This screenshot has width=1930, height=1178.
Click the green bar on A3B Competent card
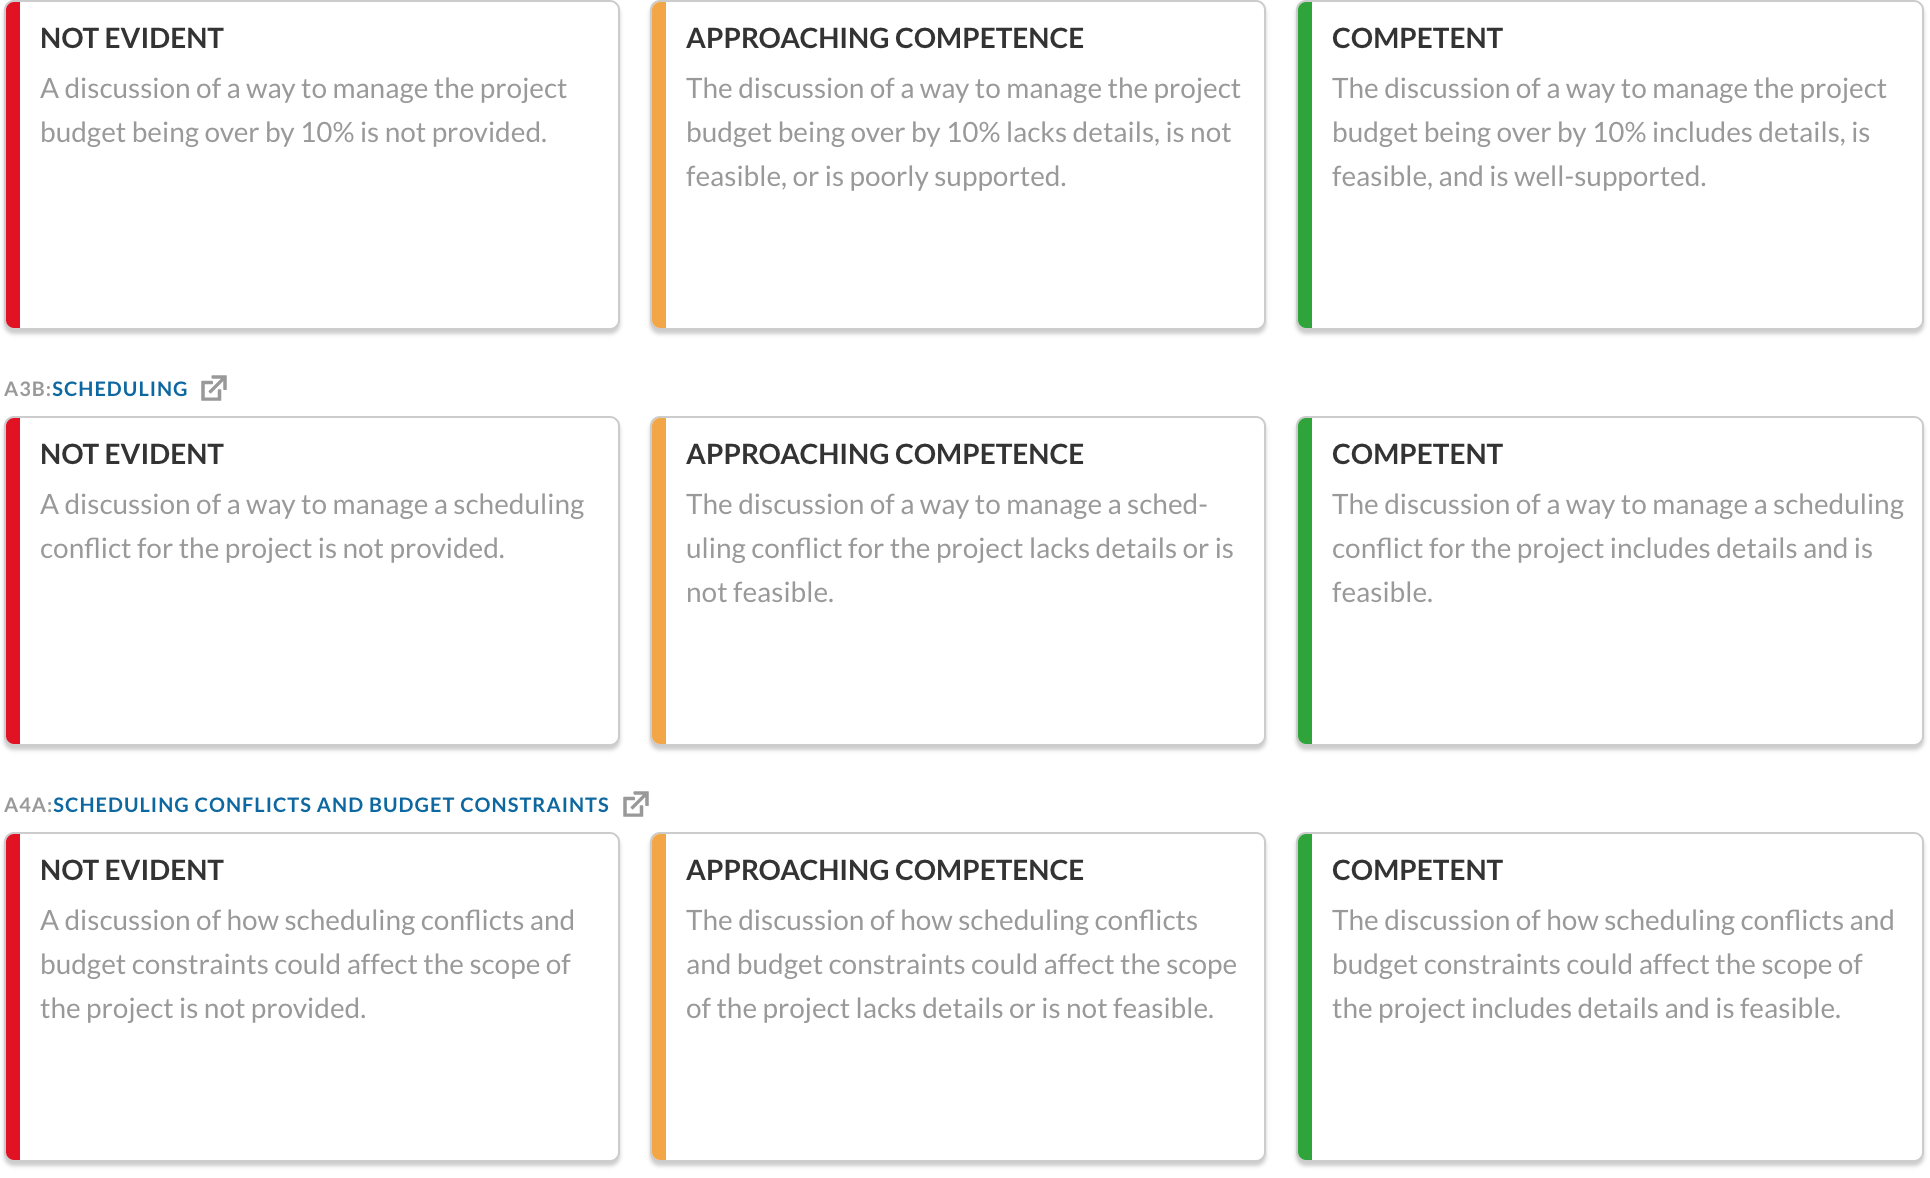click(1305, 581)
